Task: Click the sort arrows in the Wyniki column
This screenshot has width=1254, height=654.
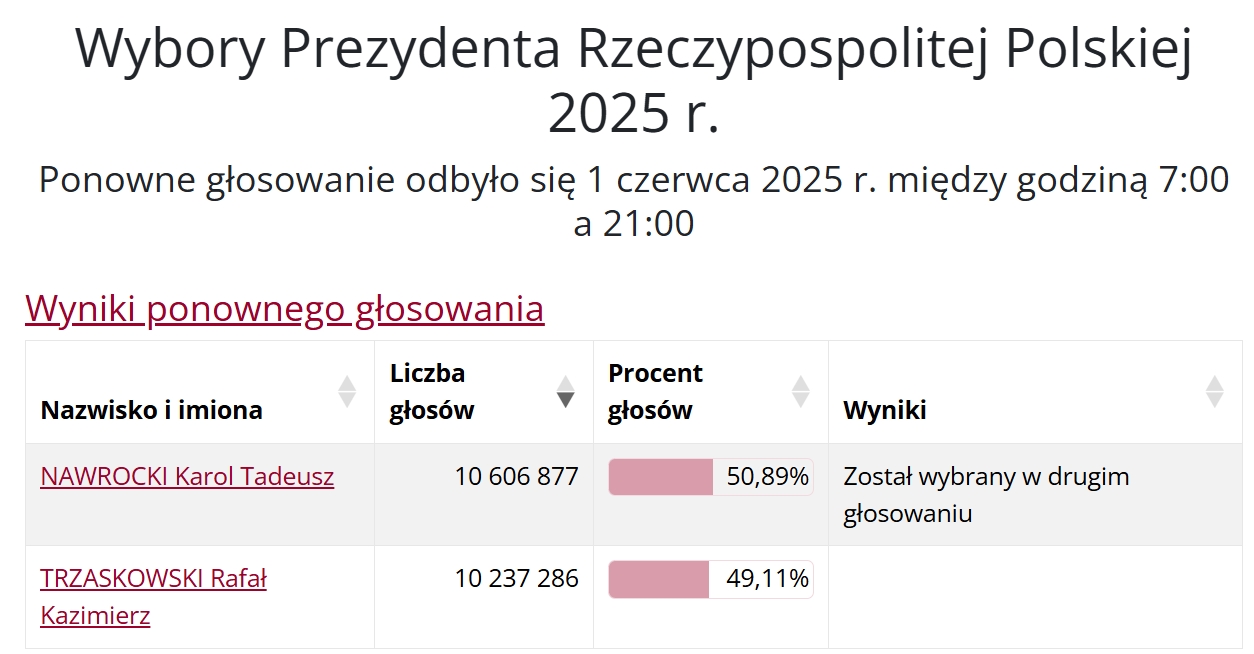Action: click(1215, 391)
